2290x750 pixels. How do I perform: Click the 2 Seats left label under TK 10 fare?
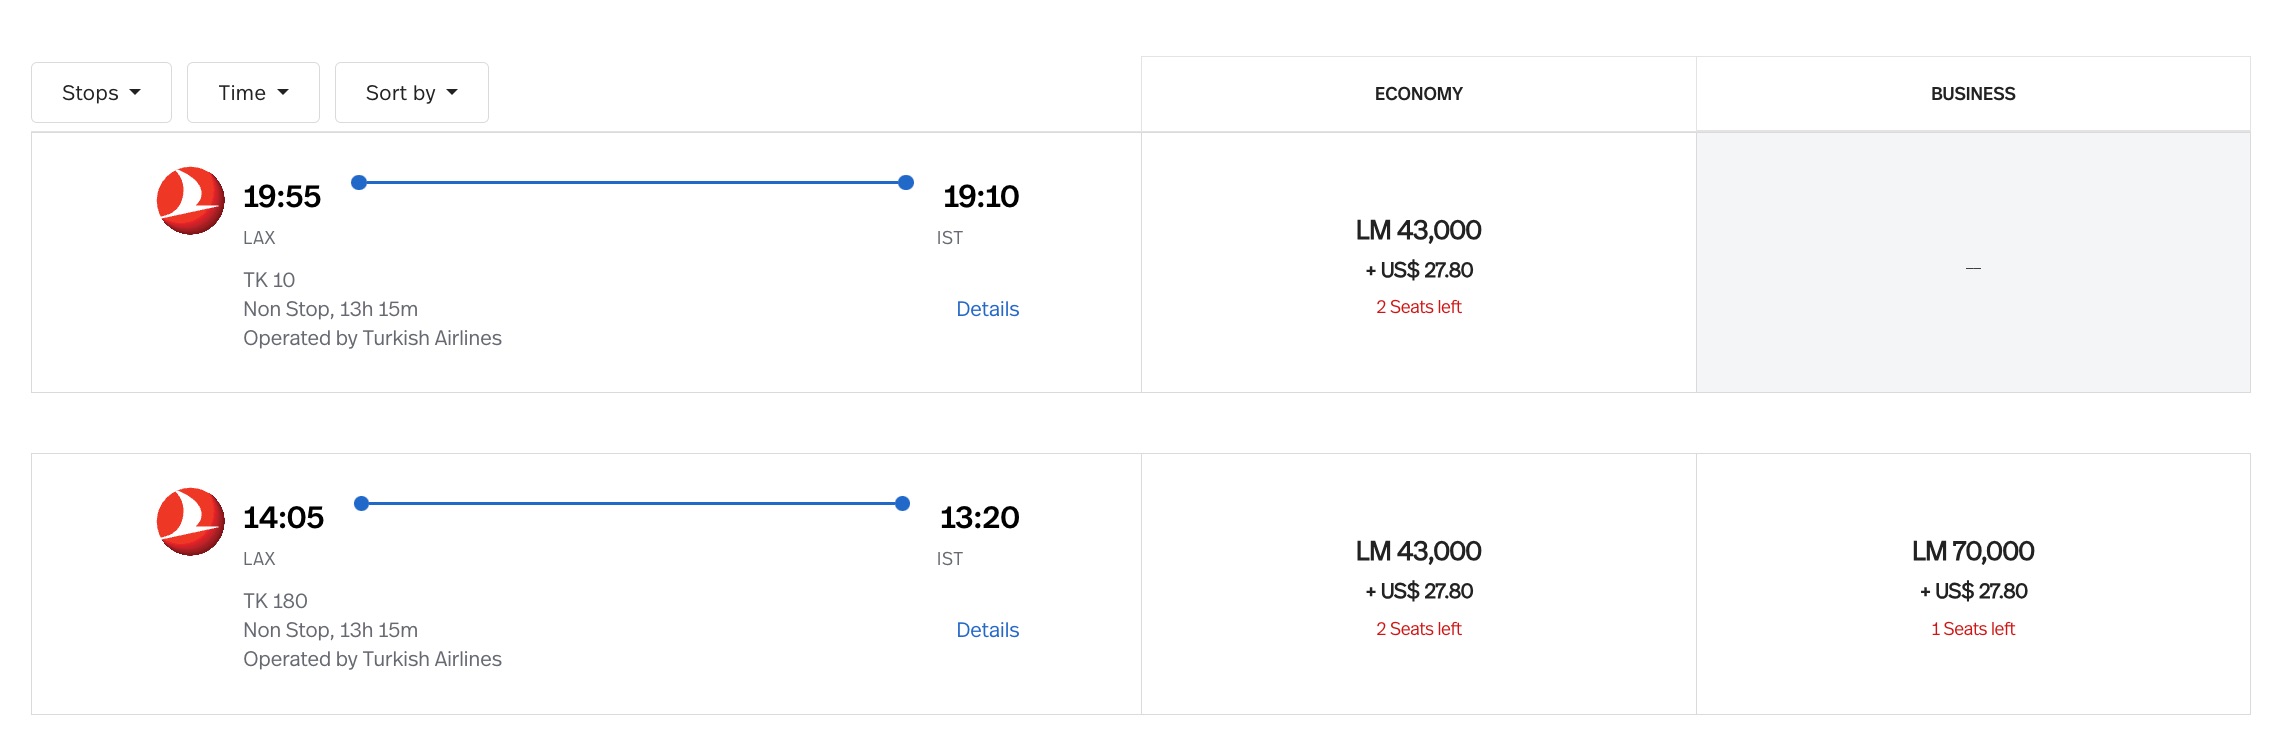point(1419,307)
